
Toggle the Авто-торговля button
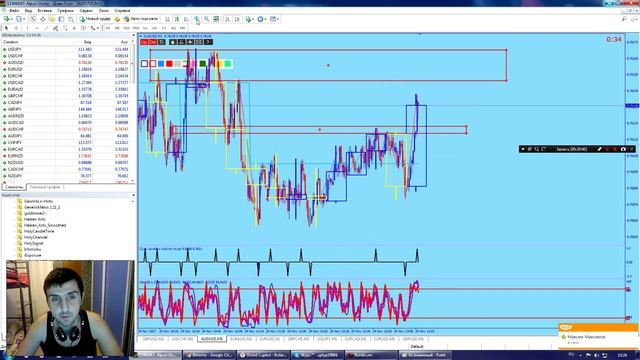[x=141, y=19]
